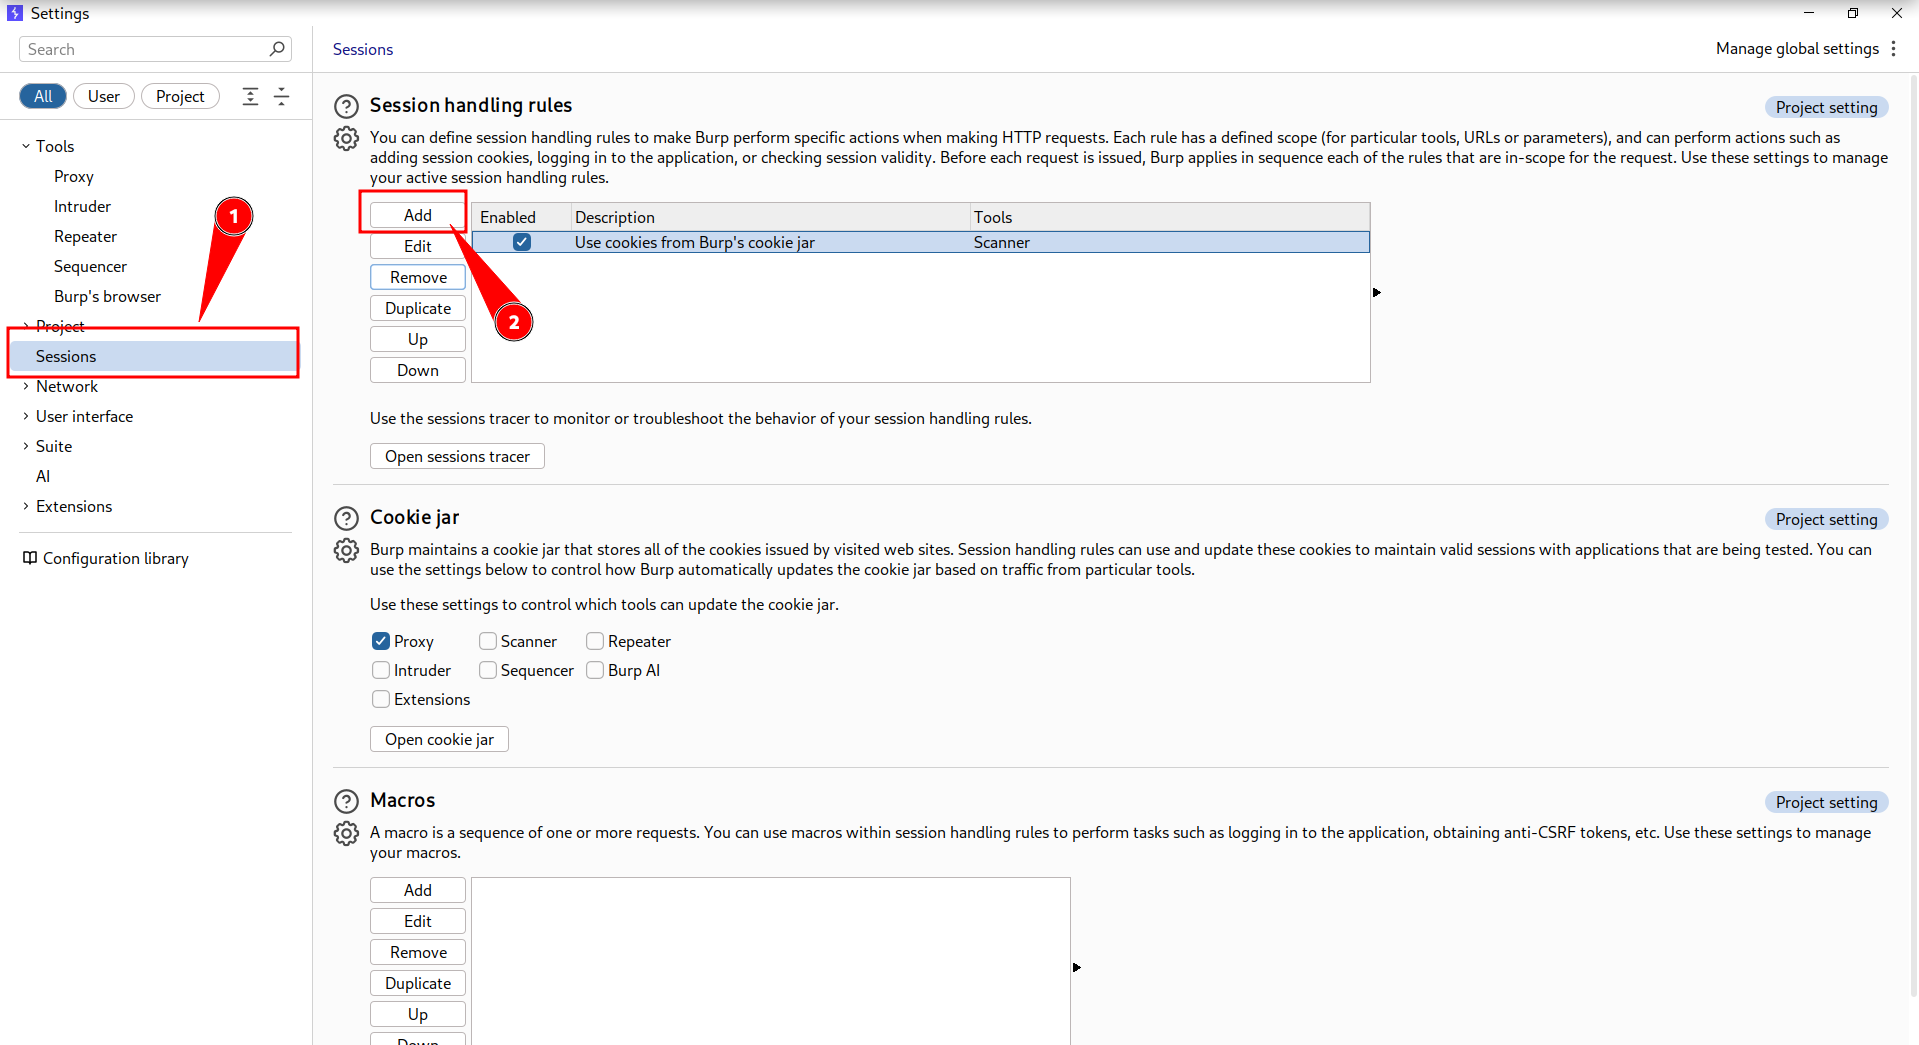Open the Session handling rules gear options
Image resolution: width=1919 pixels, height=1045 pixels.
[346, 138]
